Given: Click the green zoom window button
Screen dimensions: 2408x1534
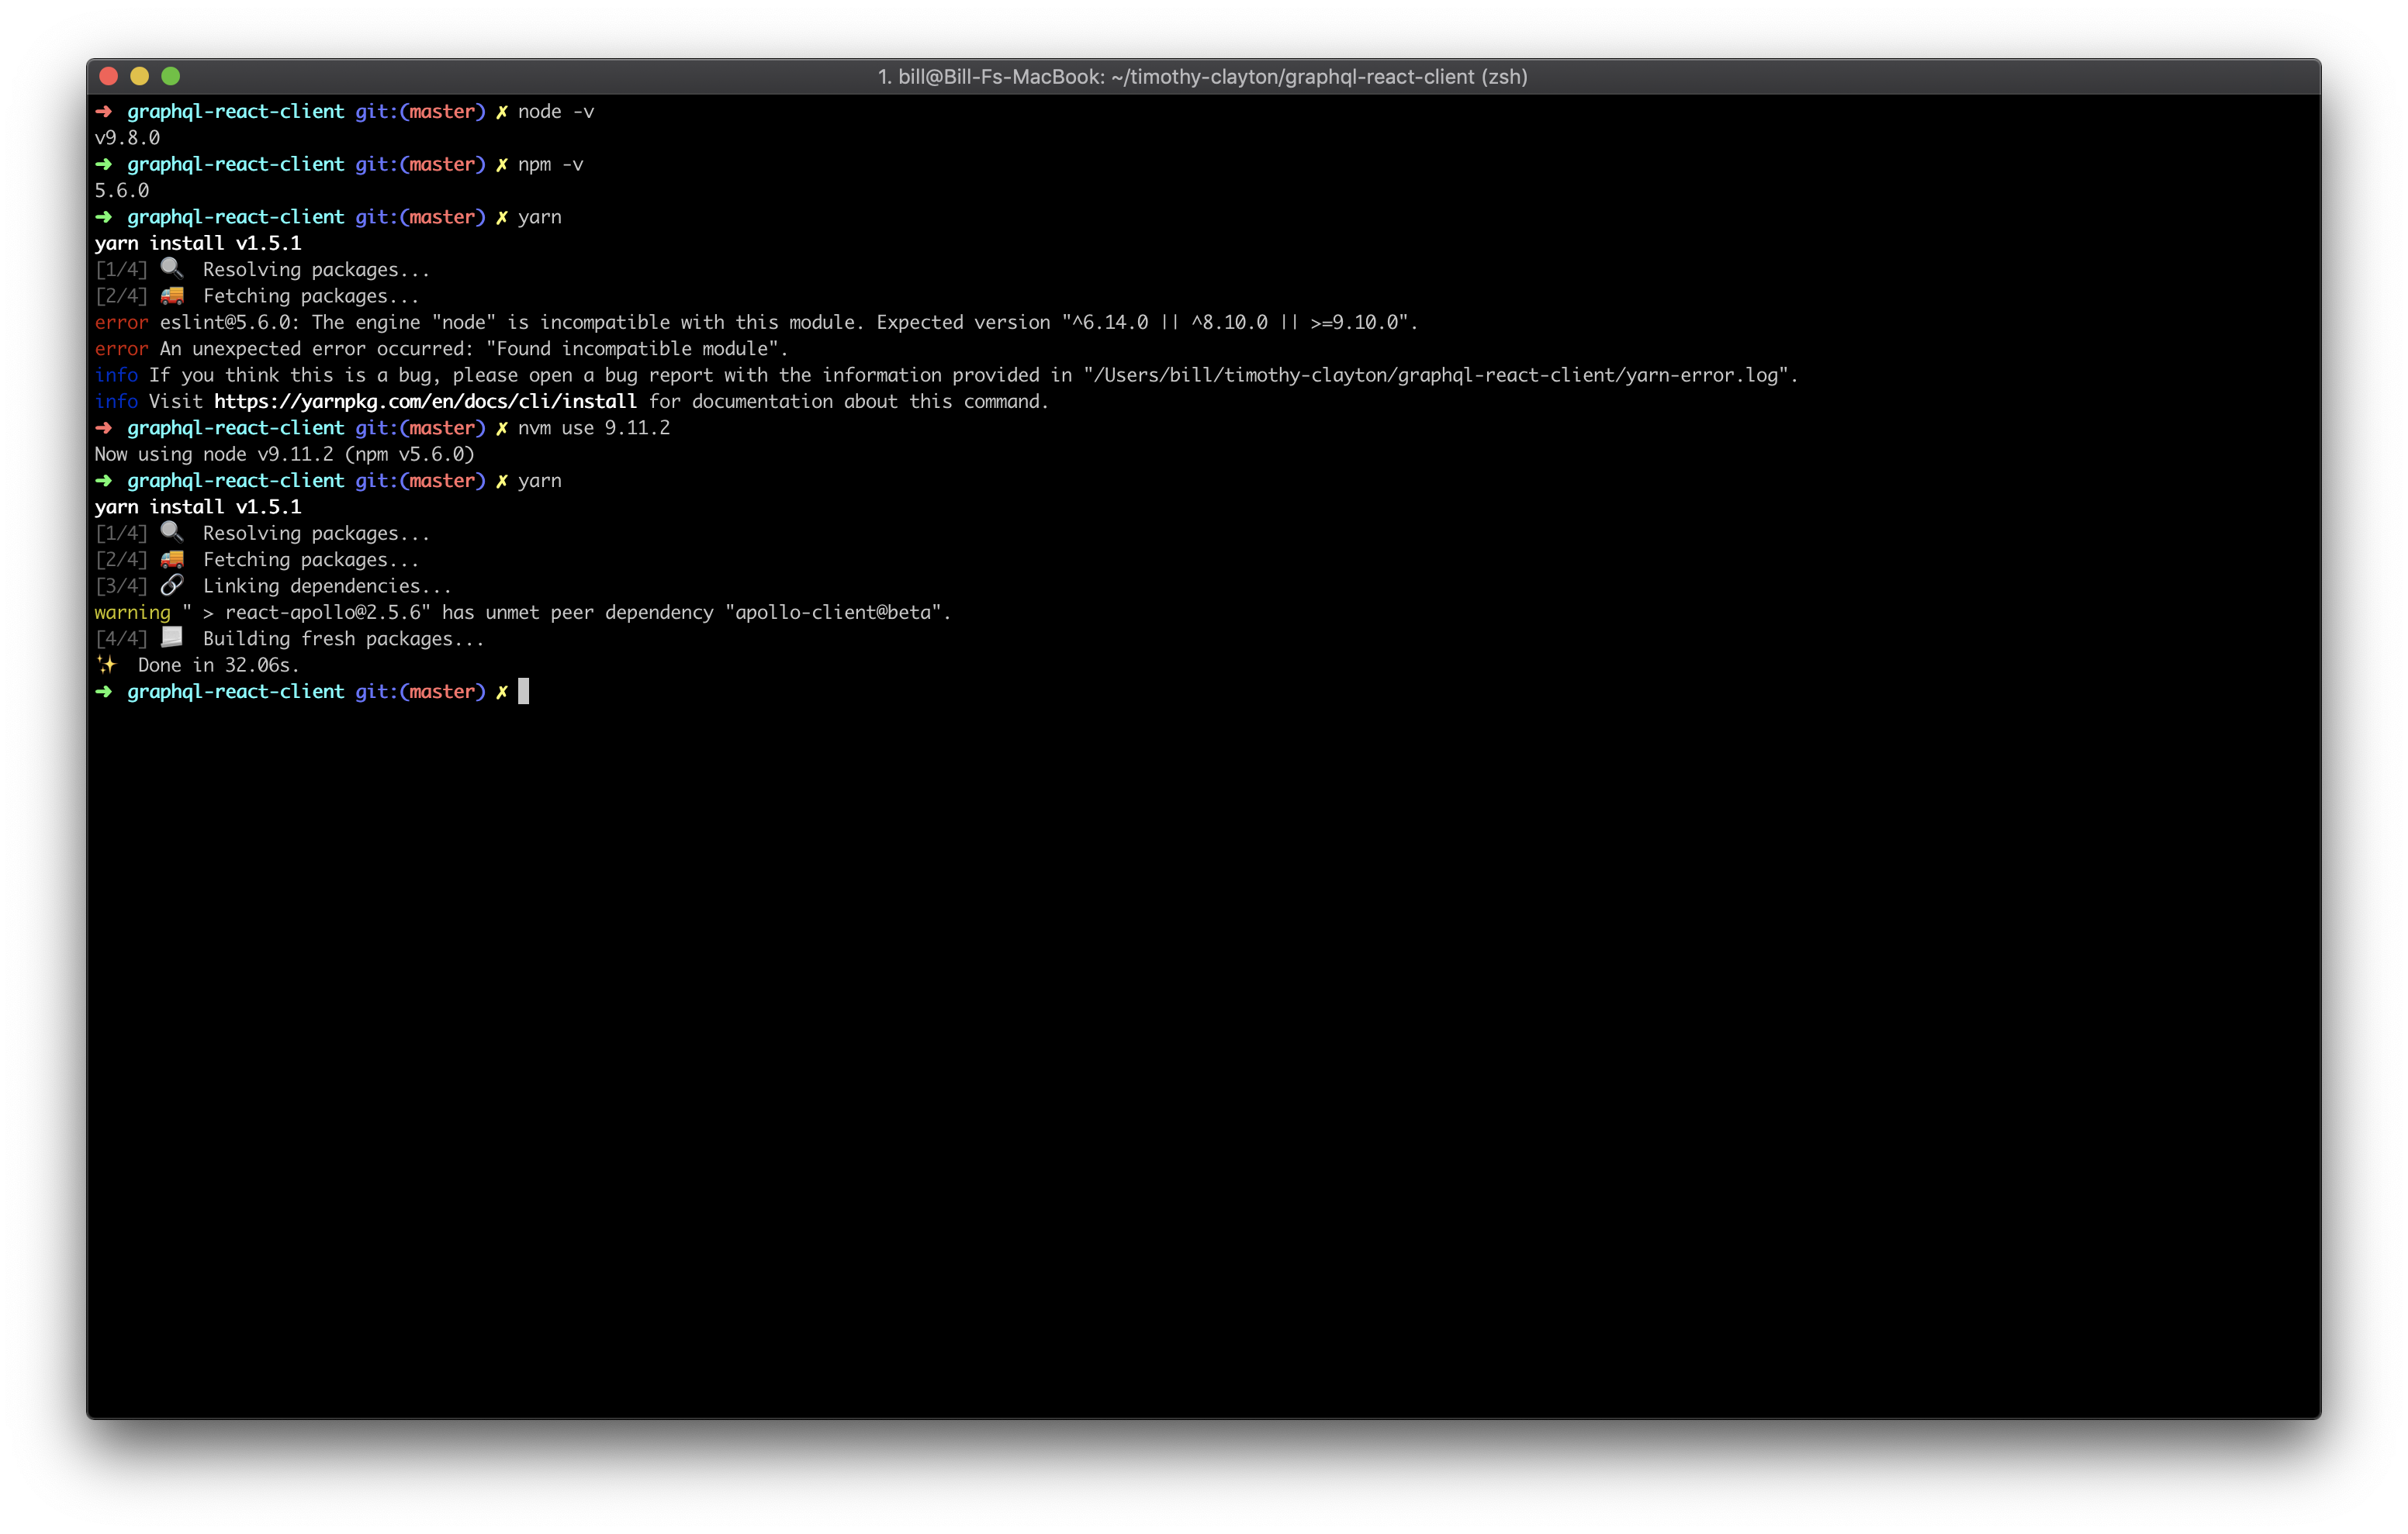Looking at the screenshot, I should (171, 76).
